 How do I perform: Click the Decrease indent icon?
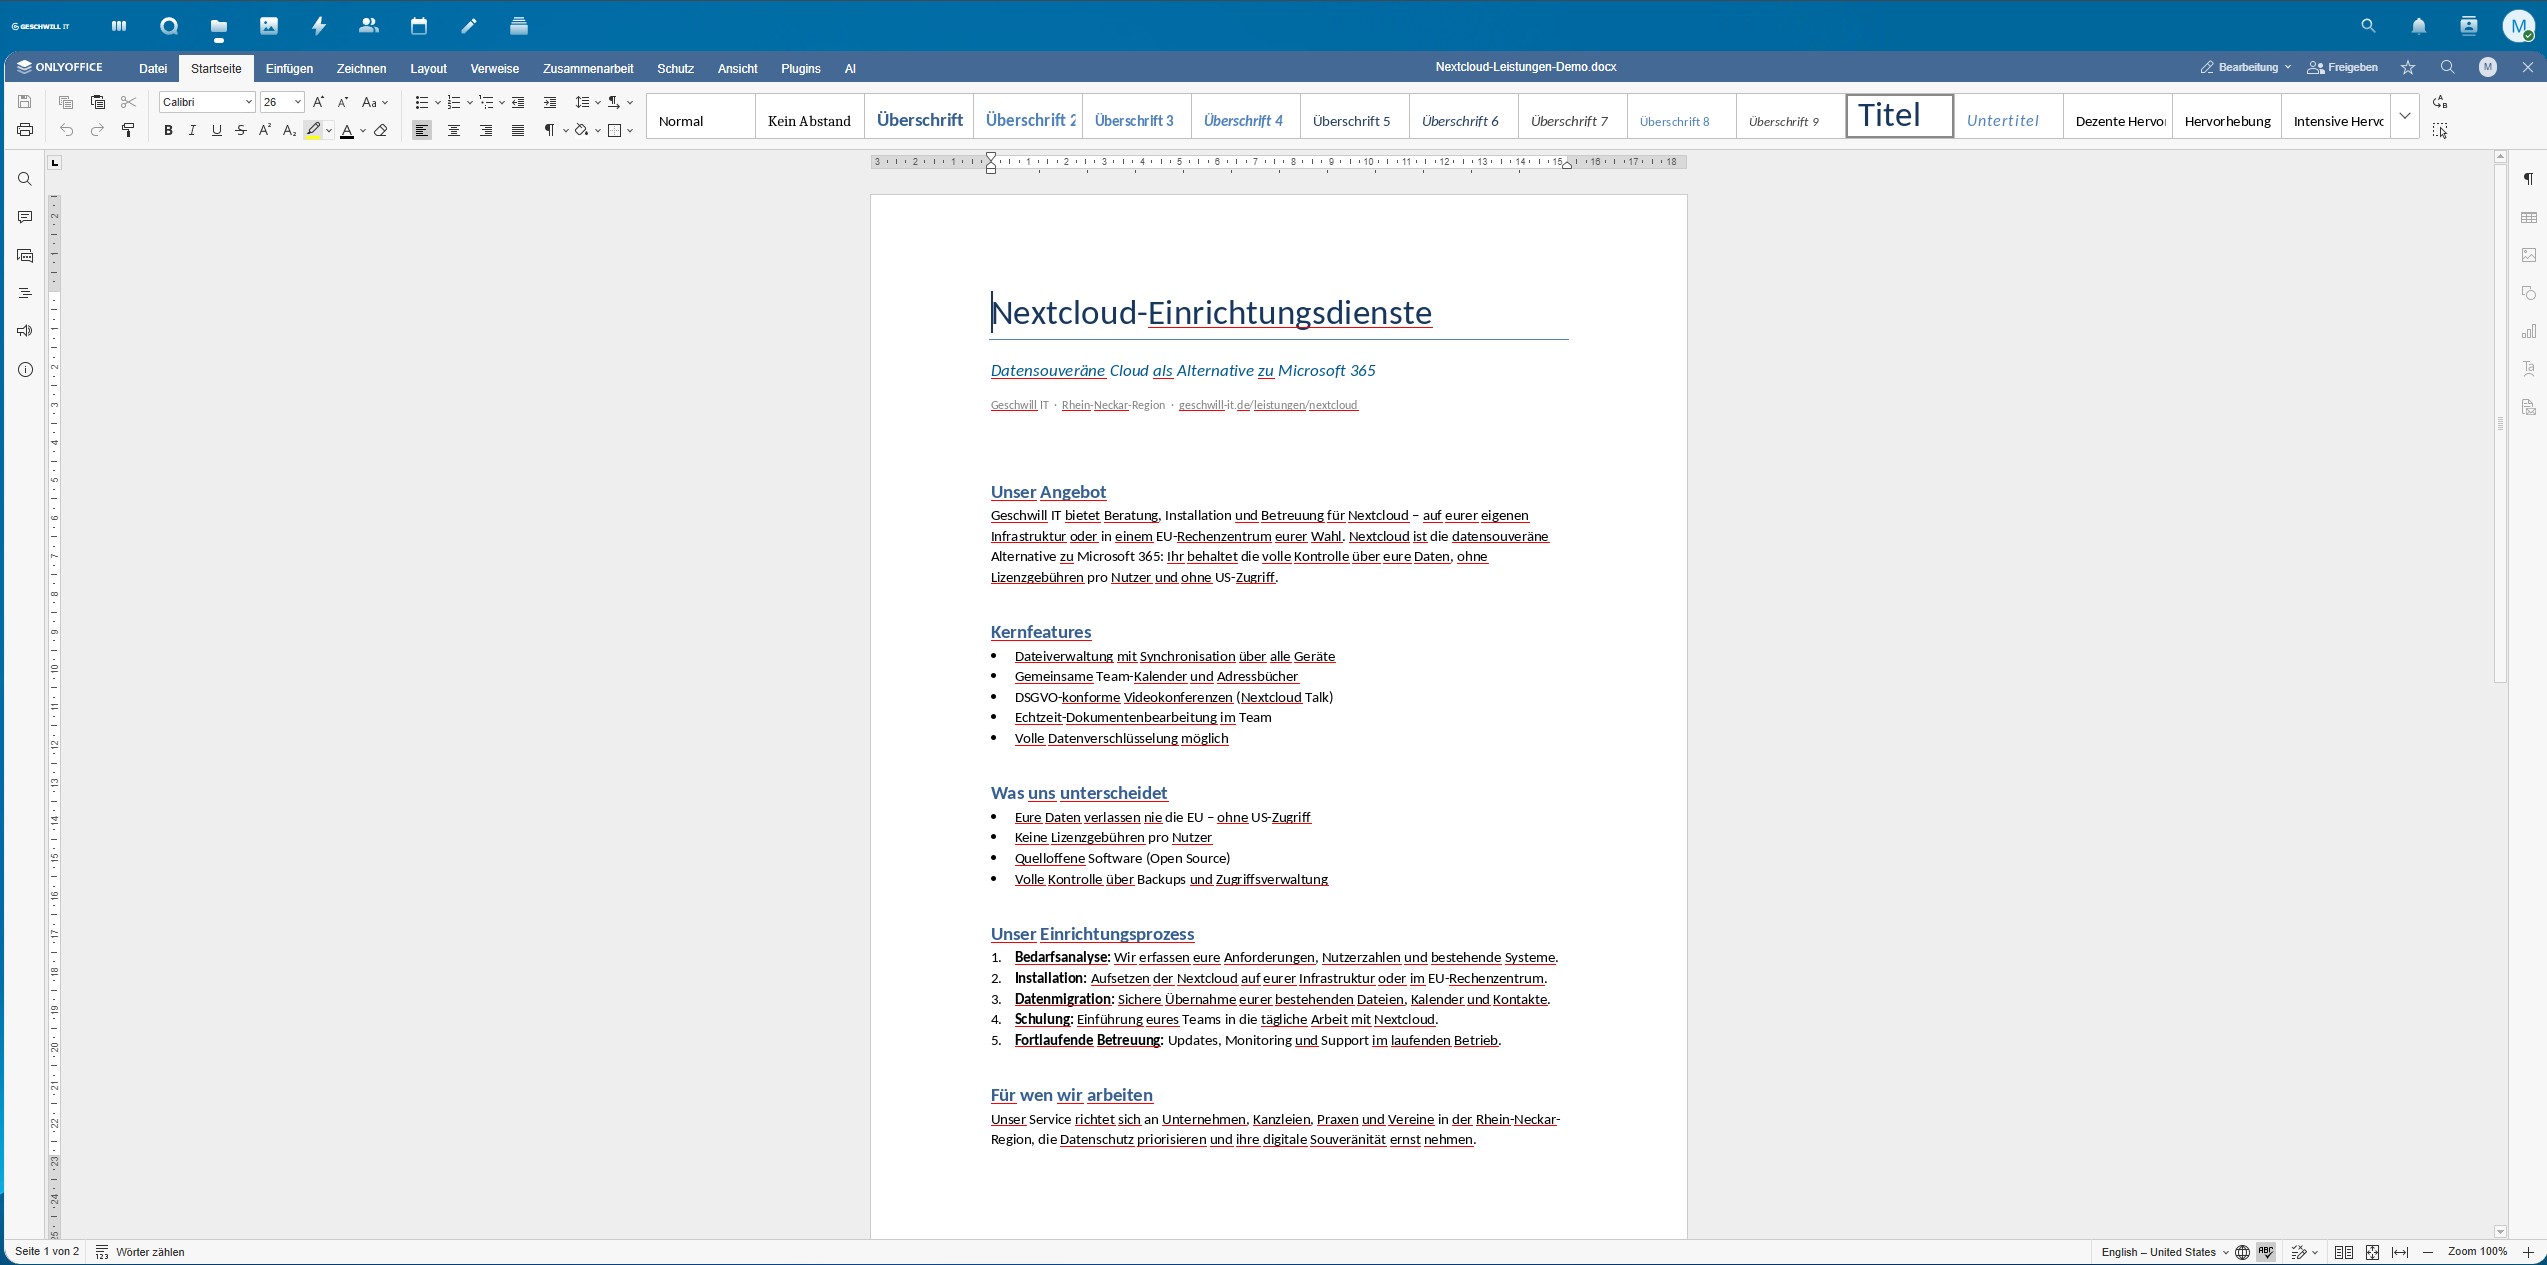518,102
